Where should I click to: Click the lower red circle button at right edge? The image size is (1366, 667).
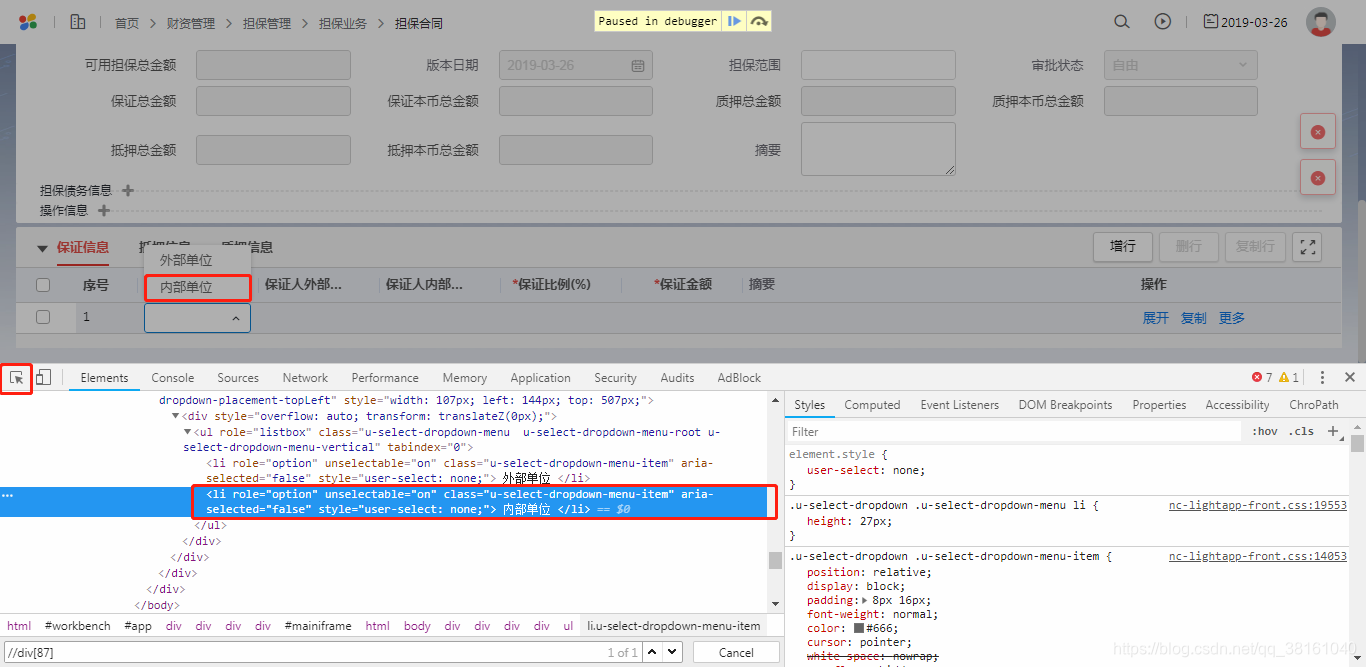click(x=1318, y=177)
